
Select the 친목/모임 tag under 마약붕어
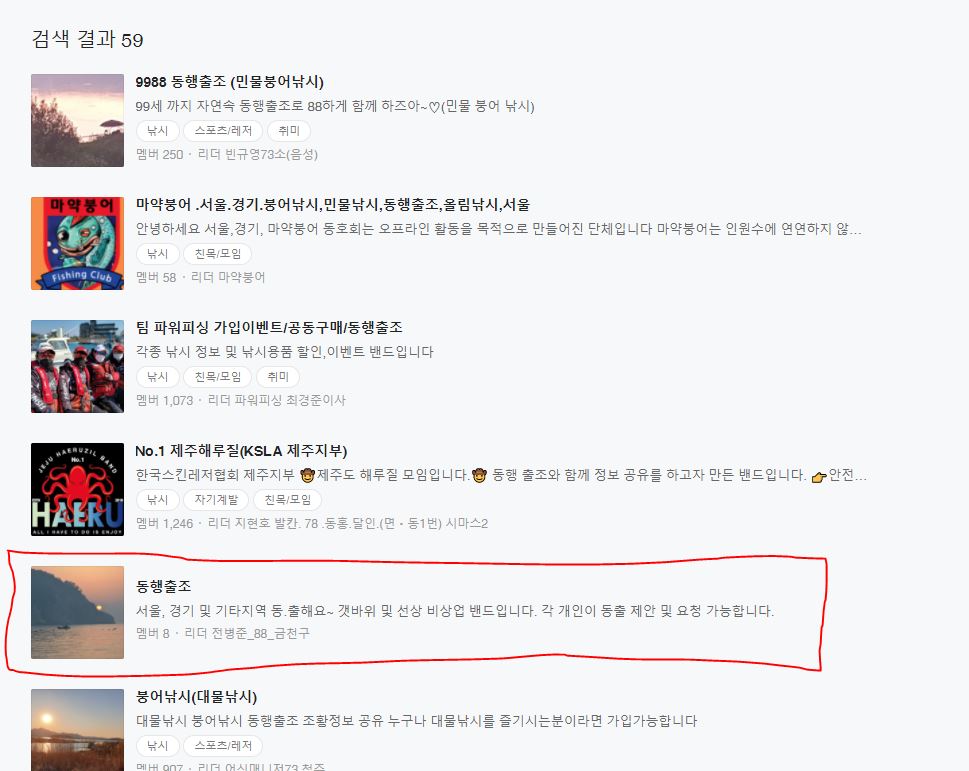tap(218, 253)
